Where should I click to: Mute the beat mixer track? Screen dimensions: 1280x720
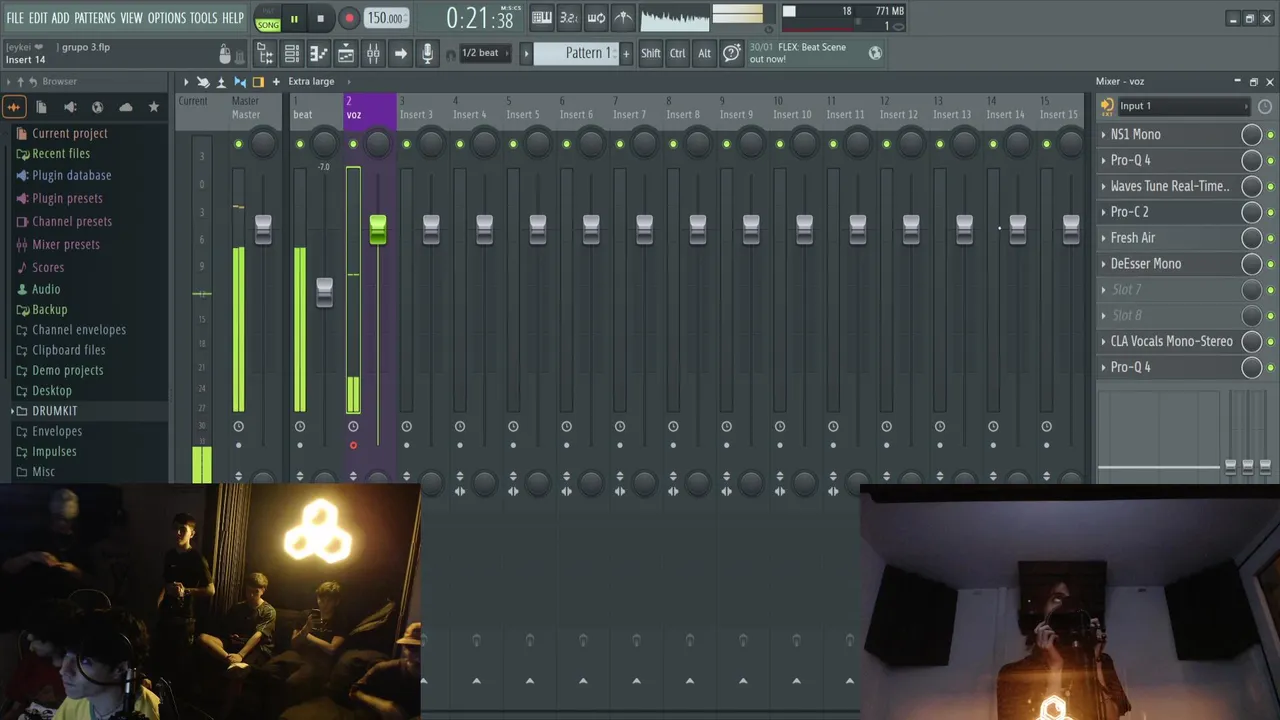pyautogui.click(x=299, y=145)
